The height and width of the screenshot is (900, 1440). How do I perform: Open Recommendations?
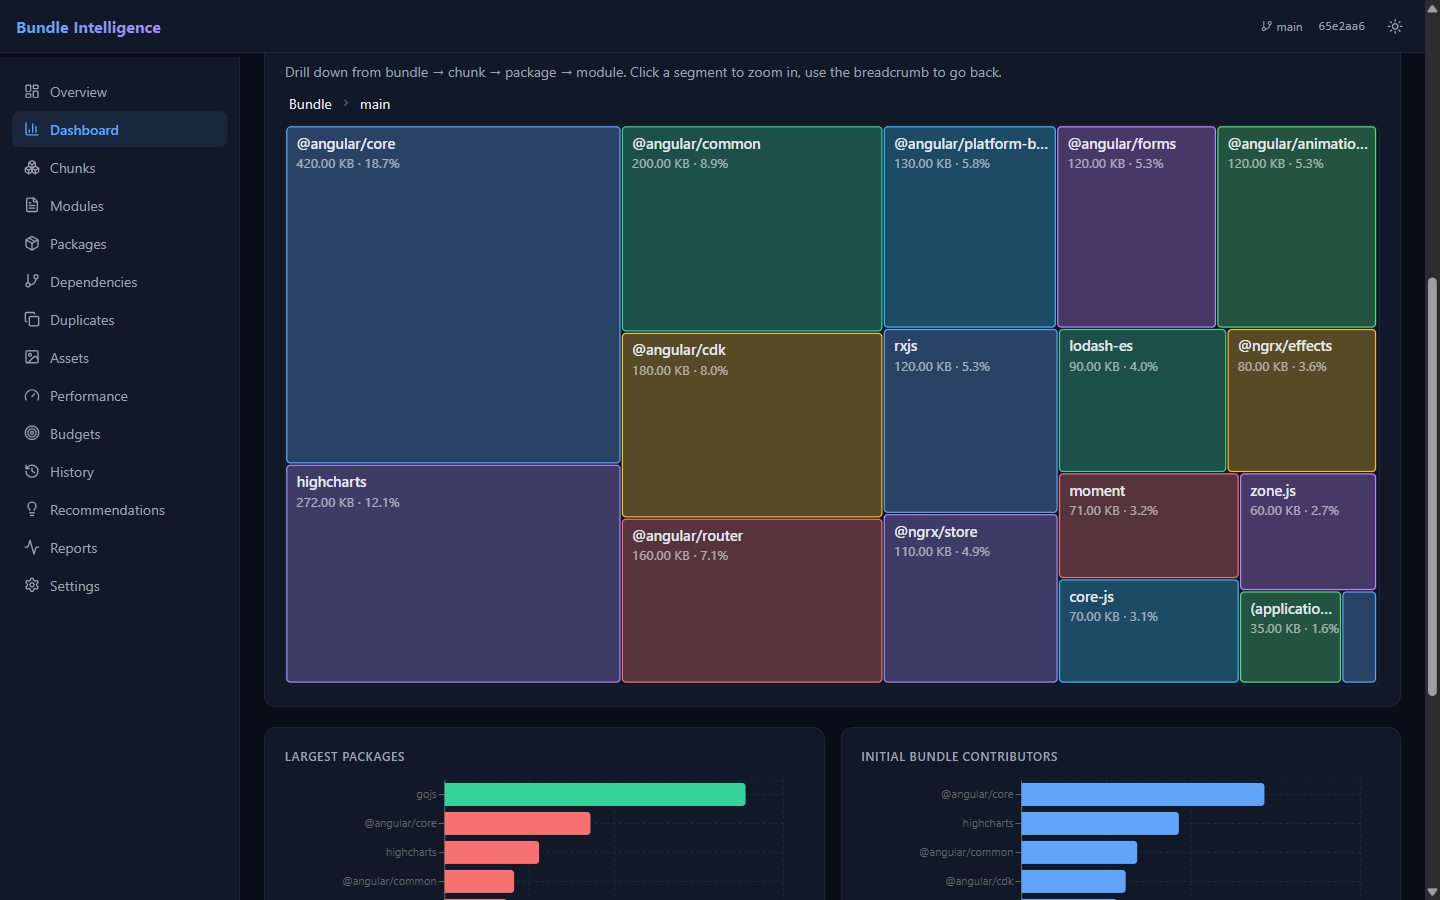pos(119,510)
